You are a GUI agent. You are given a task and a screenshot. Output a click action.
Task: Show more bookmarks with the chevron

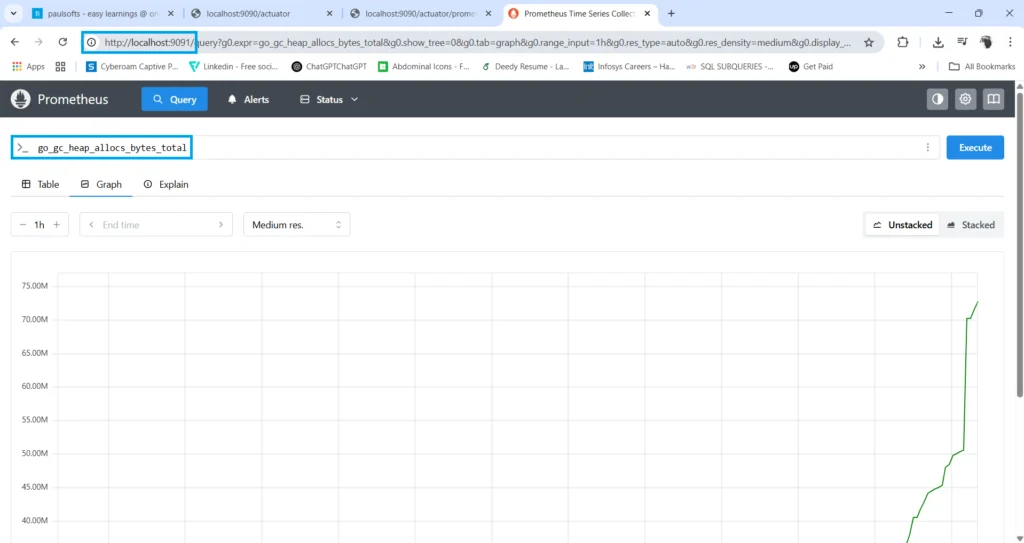pos(922,67)
